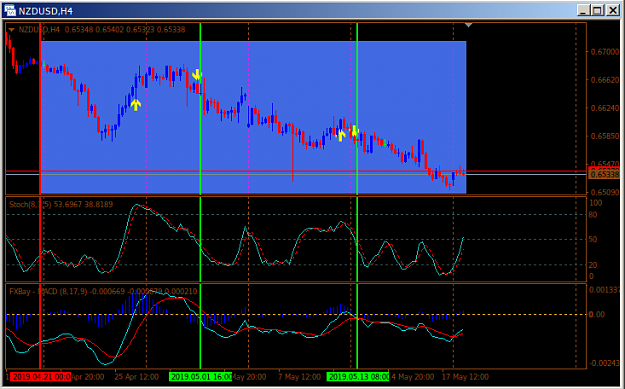Click the Stochastic 80 level scale value
Viewport: 625px width, 389px height.
coord(593,215)
